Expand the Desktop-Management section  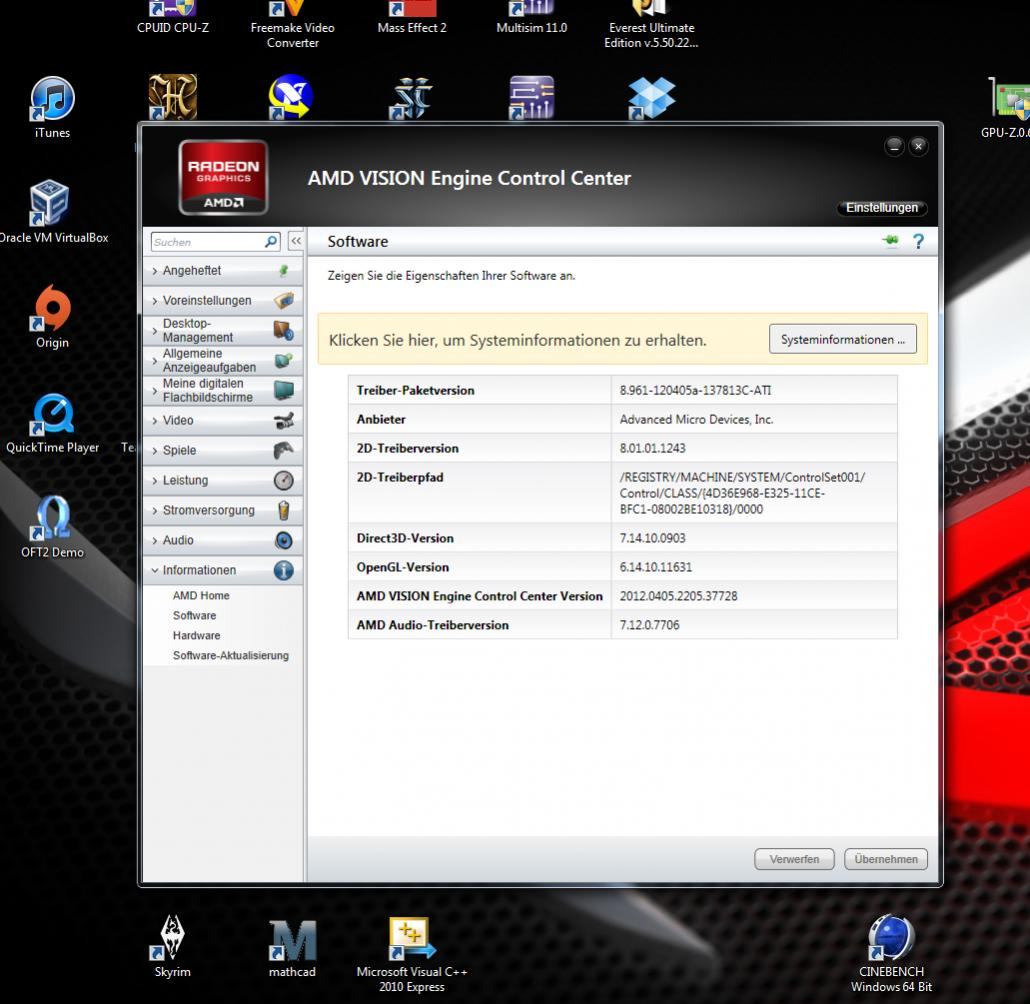(x=222, y=330)
